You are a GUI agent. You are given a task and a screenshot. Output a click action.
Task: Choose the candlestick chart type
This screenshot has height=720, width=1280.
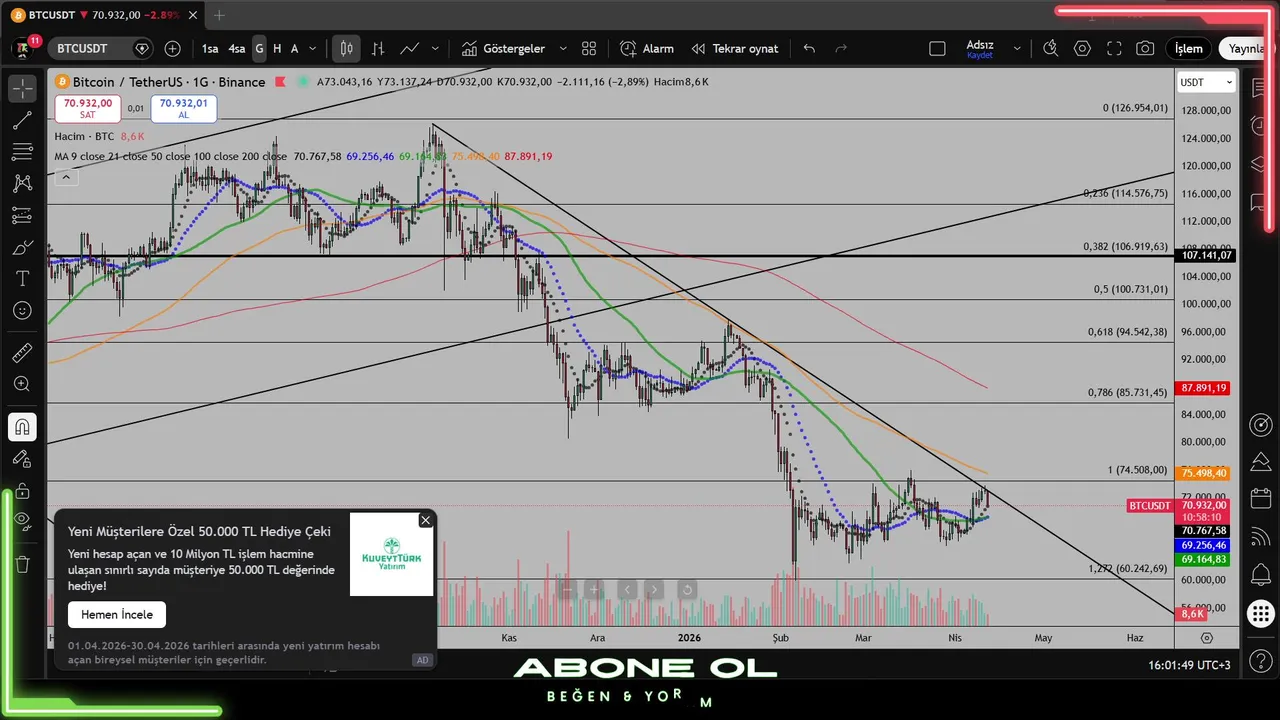point(346,48)
